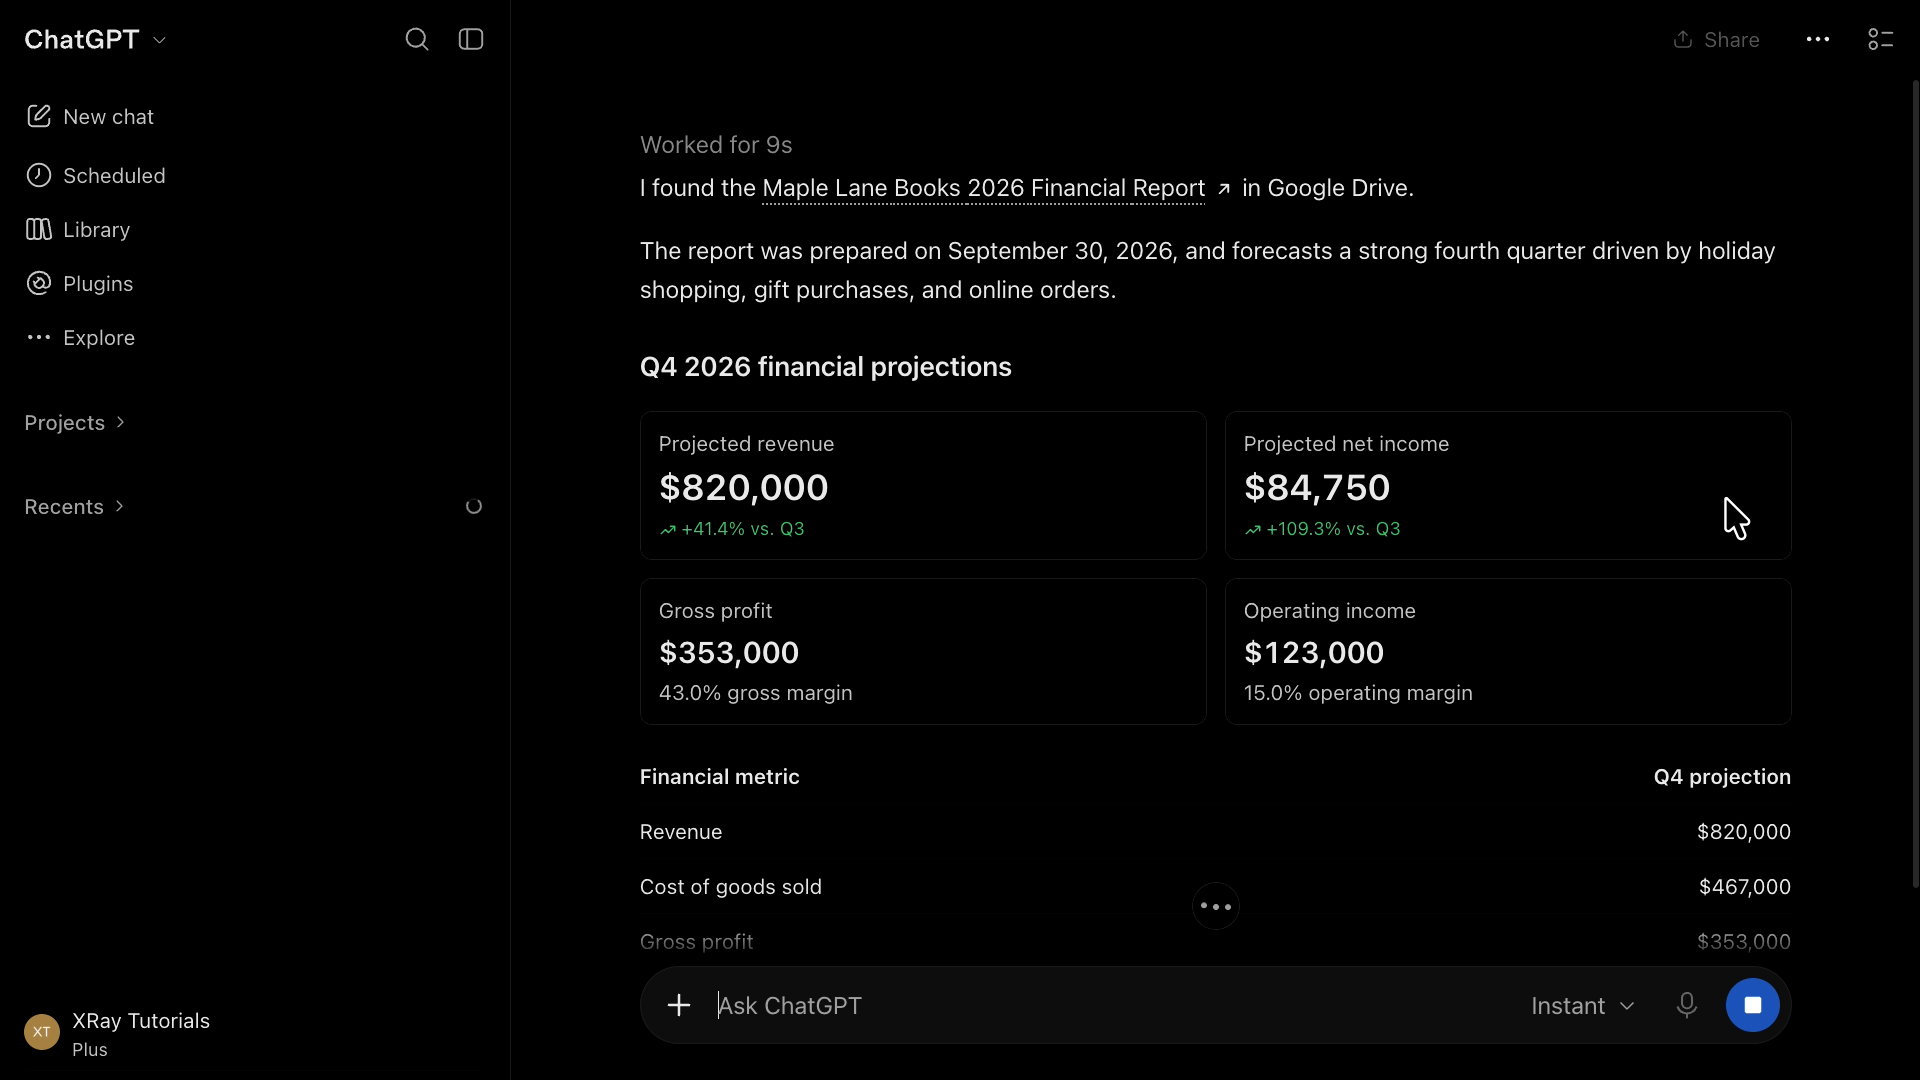Click the loading spinner beside Recents
Image resolution: width=1920 pixels, height=1080 pixels.
474,507
